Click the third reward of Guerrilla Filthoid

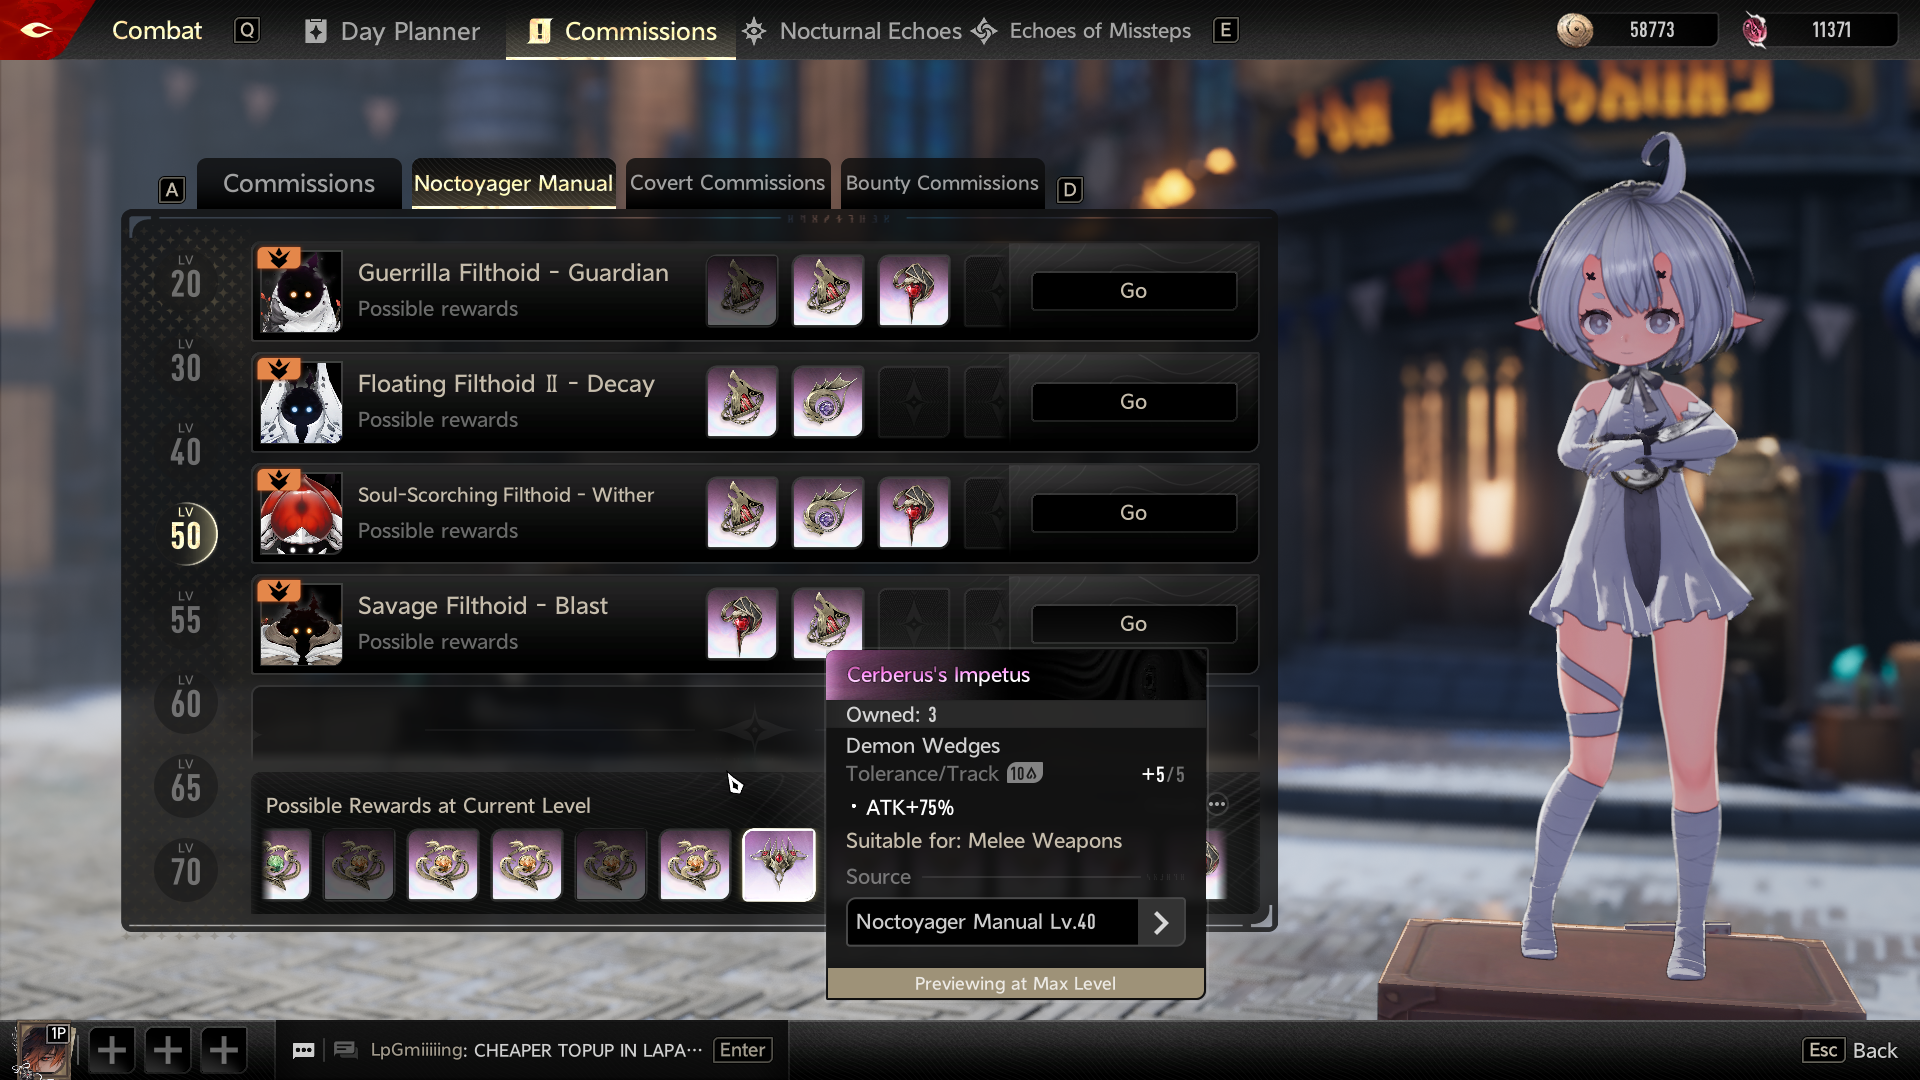click(x=914, y=291)
